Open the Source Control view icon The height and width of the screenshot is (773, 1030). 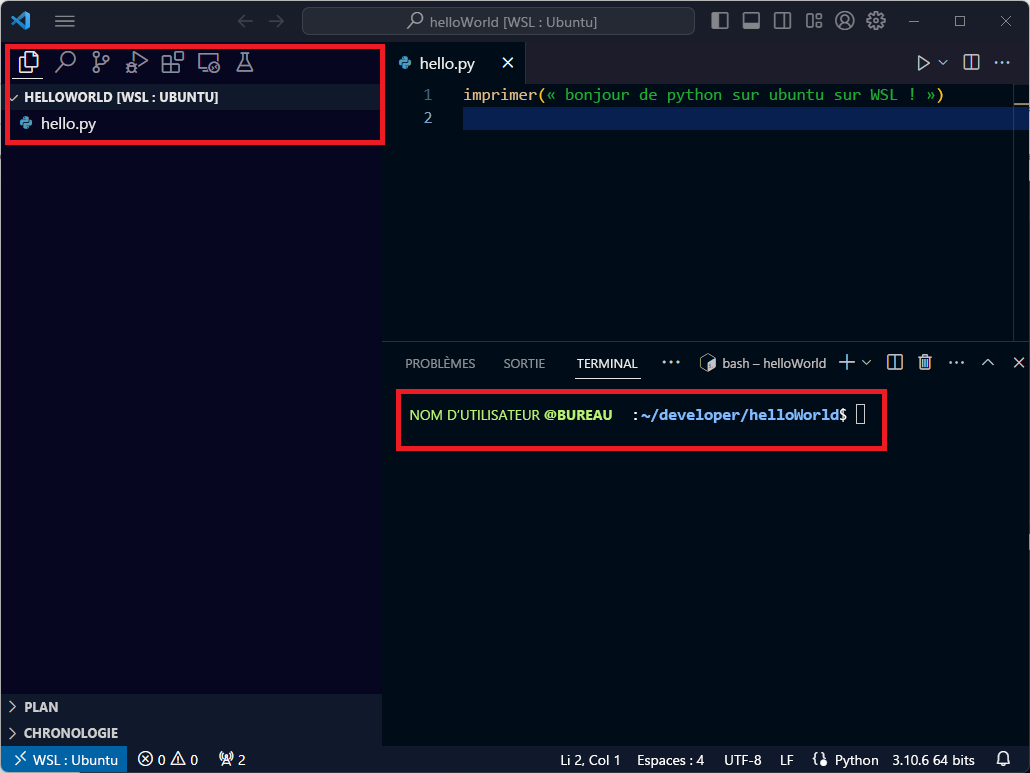pos(101,62)
